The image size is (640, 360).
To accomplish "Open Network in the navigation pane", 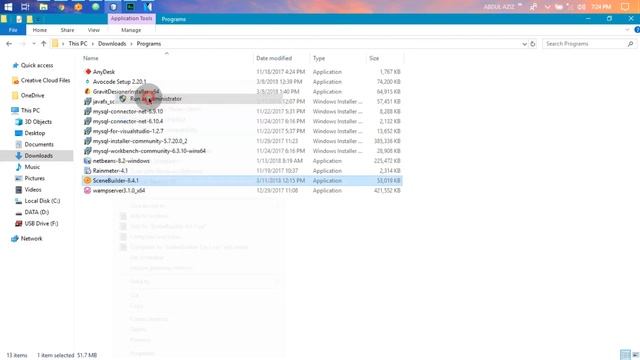I will pos(31,239).
